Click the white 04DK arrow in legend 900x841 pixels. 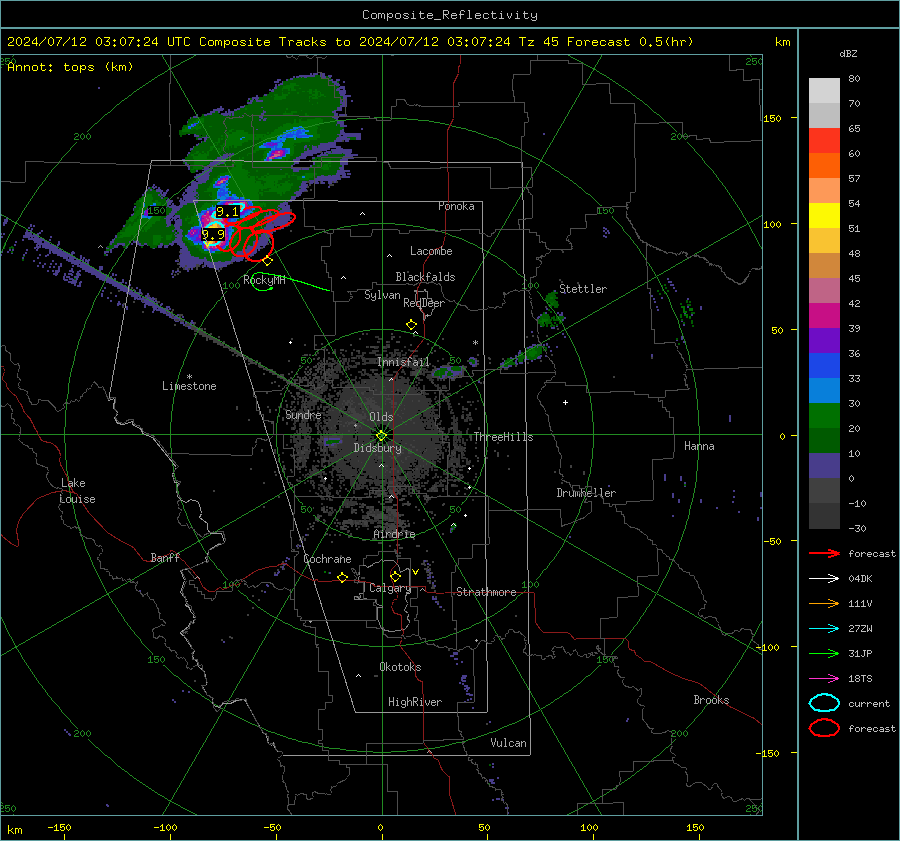[824, 579]
